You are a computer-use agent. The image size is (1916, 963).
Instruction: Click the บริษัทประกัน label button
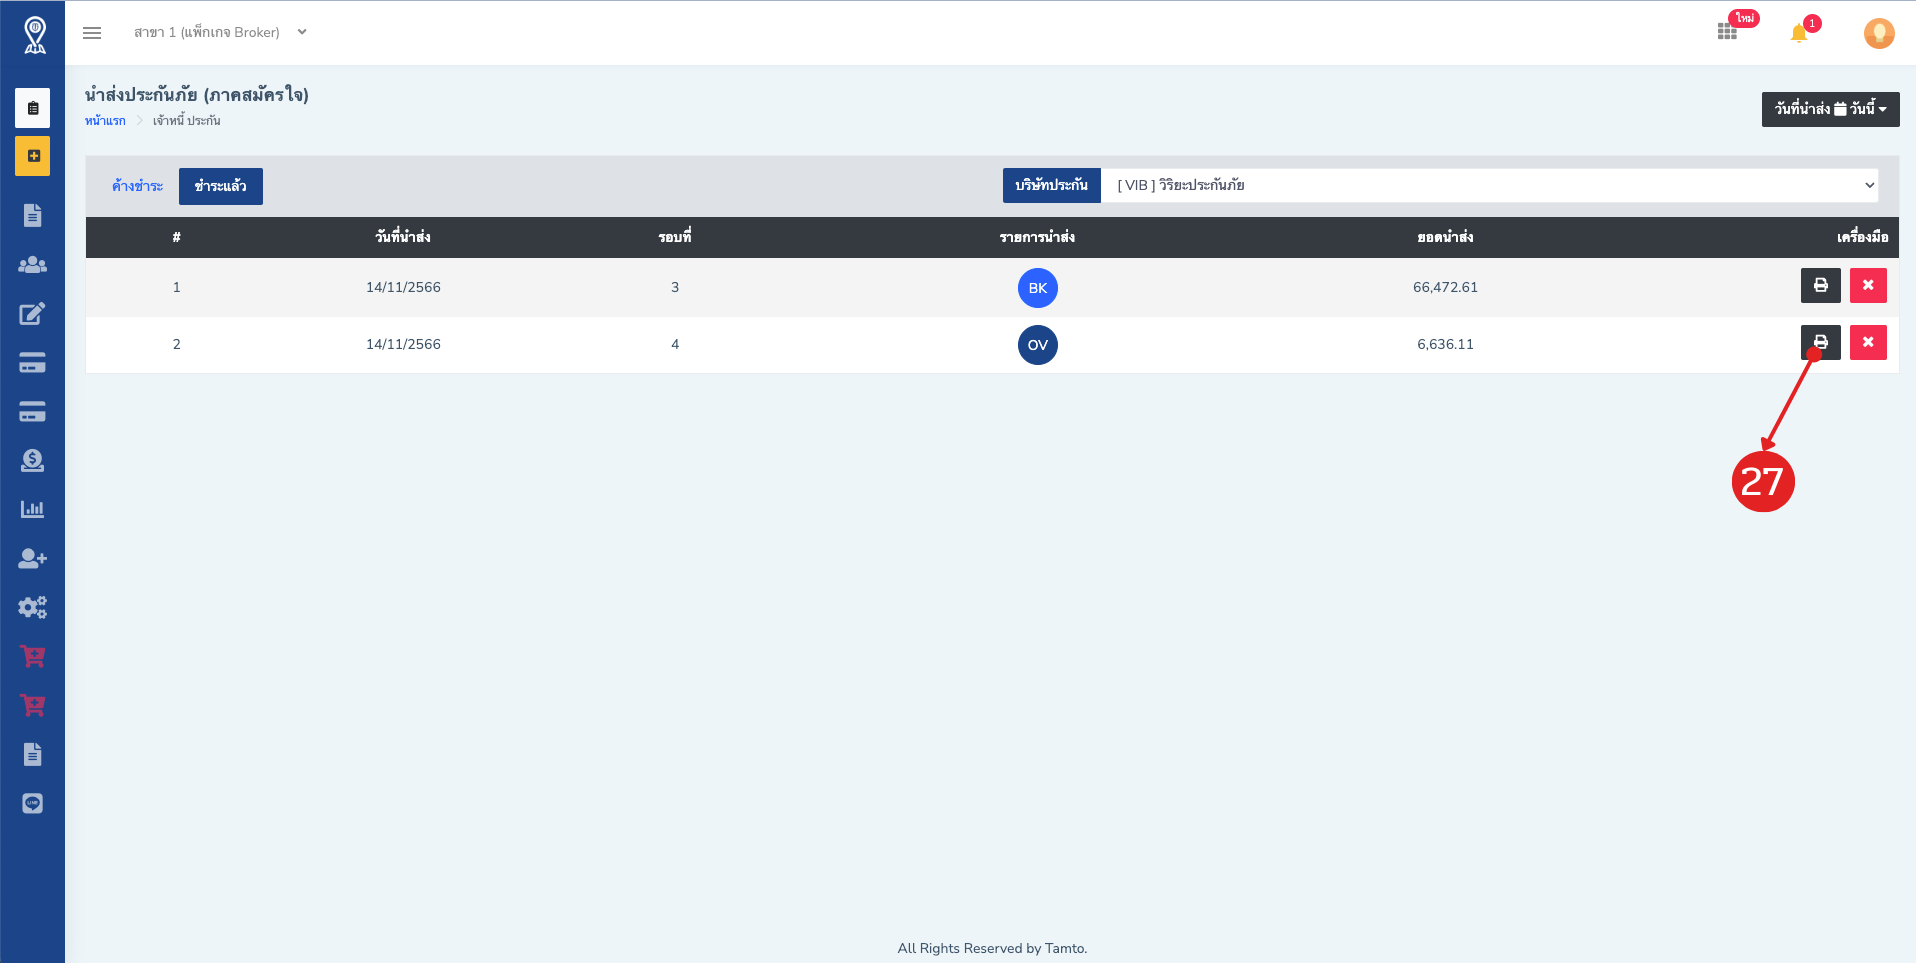pyautogui.click(x=1052, y=185)
